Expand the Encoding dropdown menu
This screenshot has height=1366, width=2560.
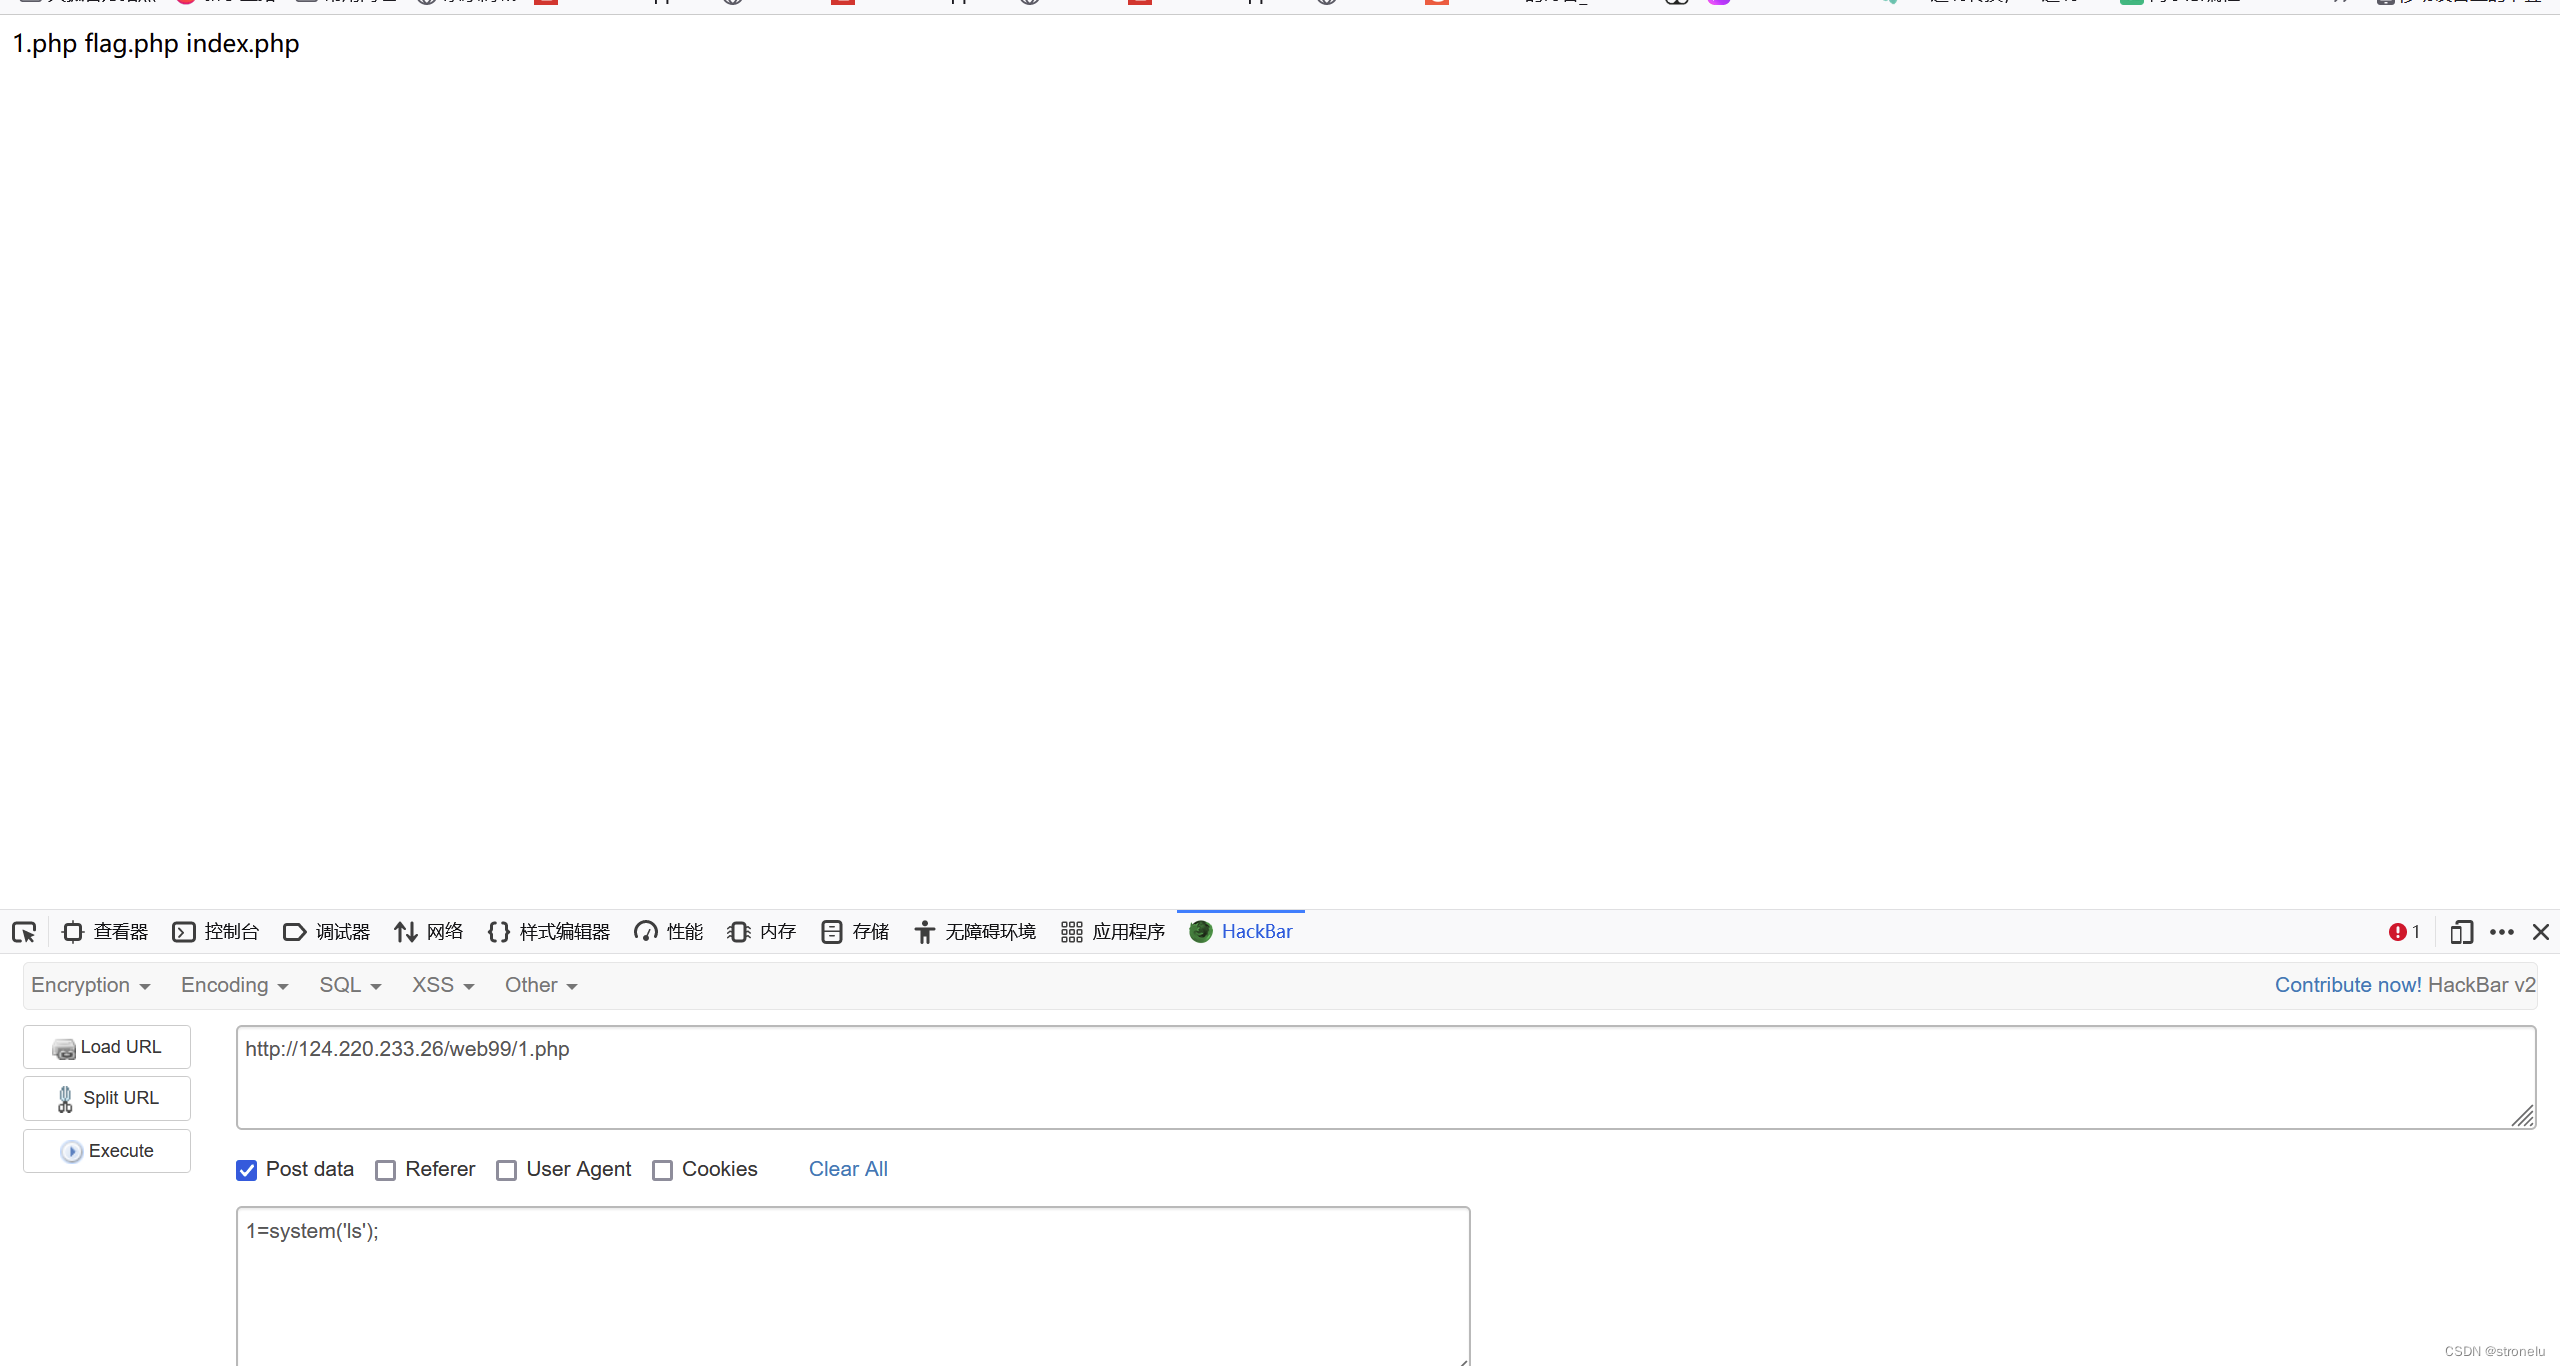tap(232, 985)
